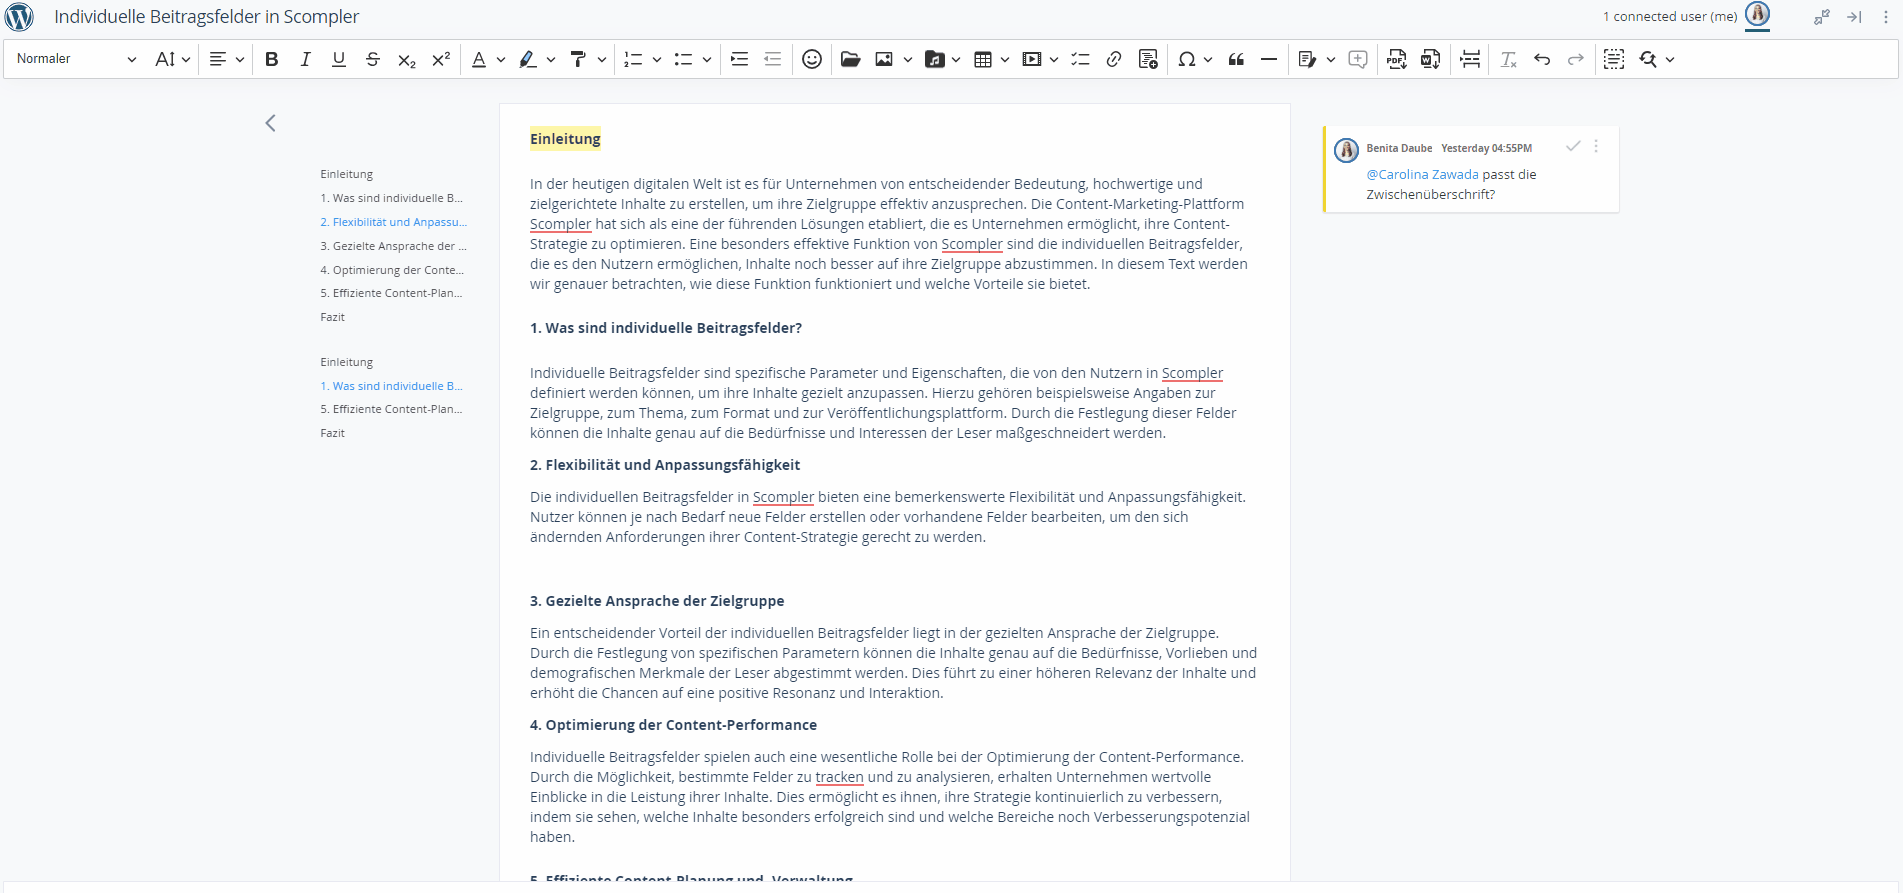1903x893 pixels.
Task: Toggle bold formatting
Action: pos(271,59)
